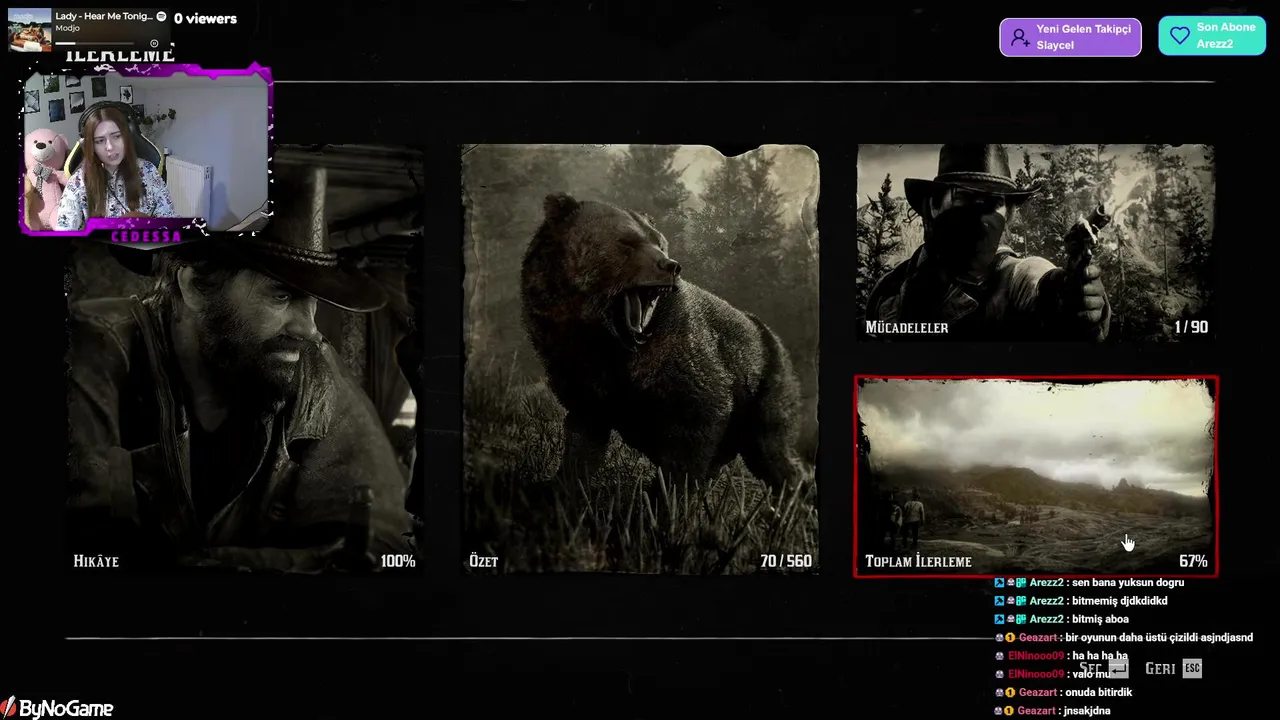
Task: Click the artist name Modjo
Action: (68, 28)
